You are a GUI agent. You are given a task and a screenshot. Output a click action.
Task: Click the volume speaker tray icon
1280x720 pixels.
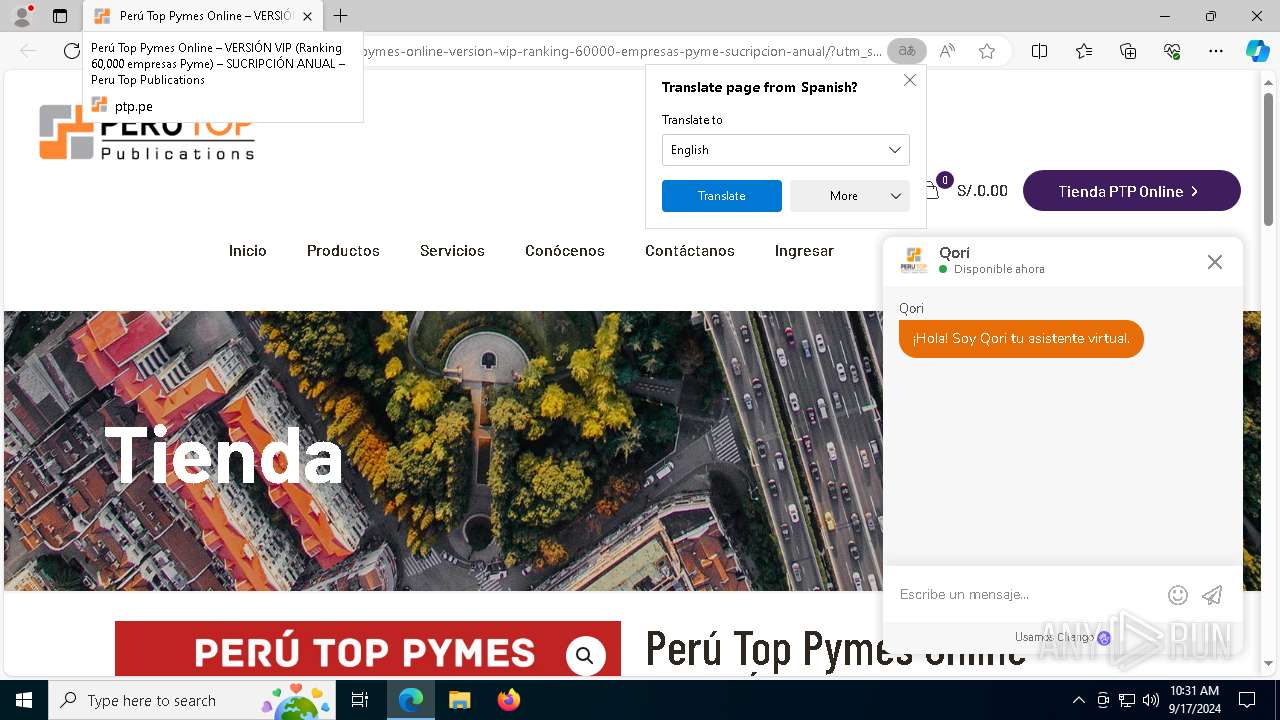pyautogui.click(x=1151, y=700)
